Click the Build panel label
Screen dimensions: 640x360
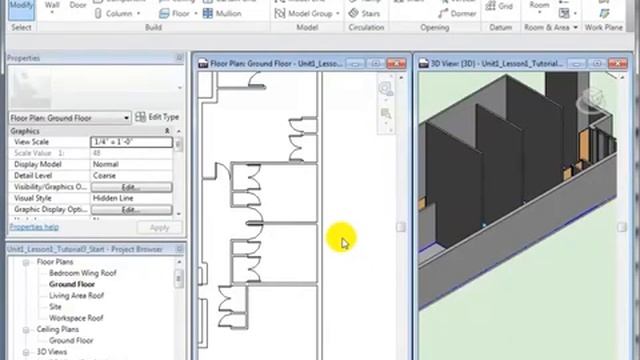pos(153,27)
